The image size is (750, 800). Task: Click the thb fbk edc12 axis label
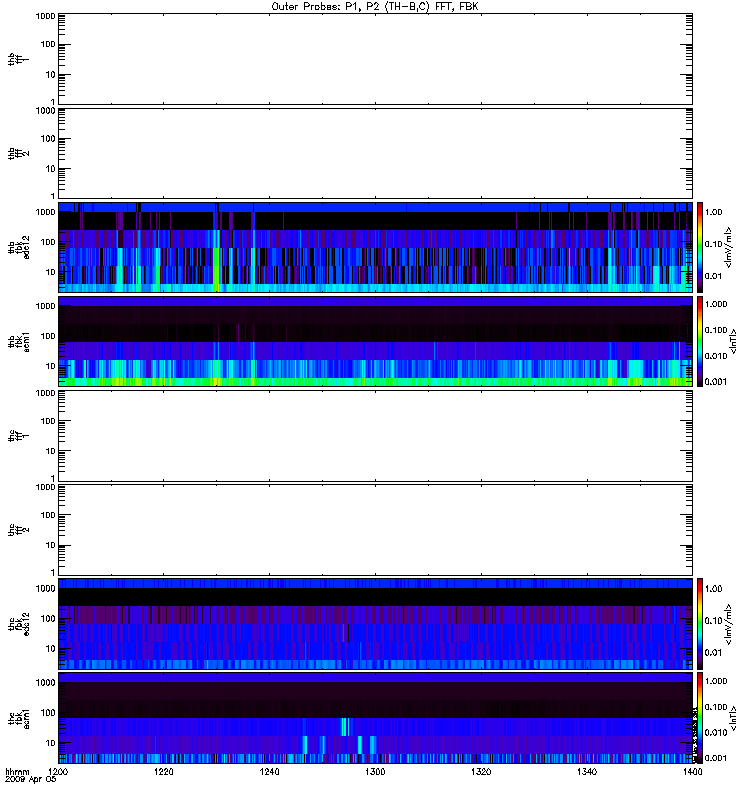[18, 247]
